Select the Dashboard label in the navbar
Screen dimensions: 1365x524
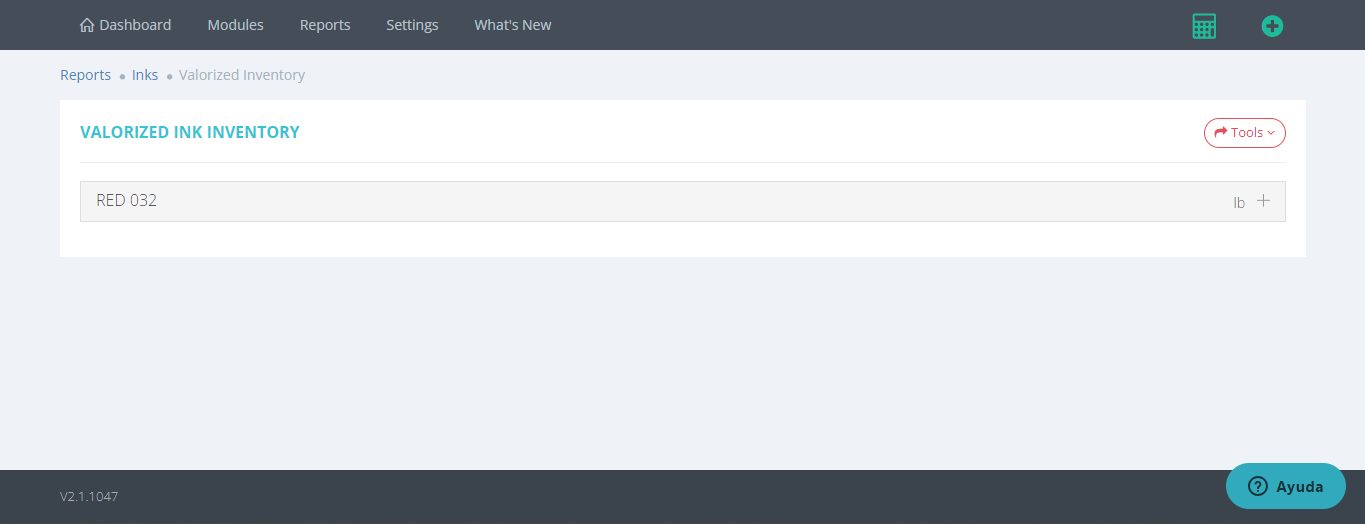pos(135,25)
